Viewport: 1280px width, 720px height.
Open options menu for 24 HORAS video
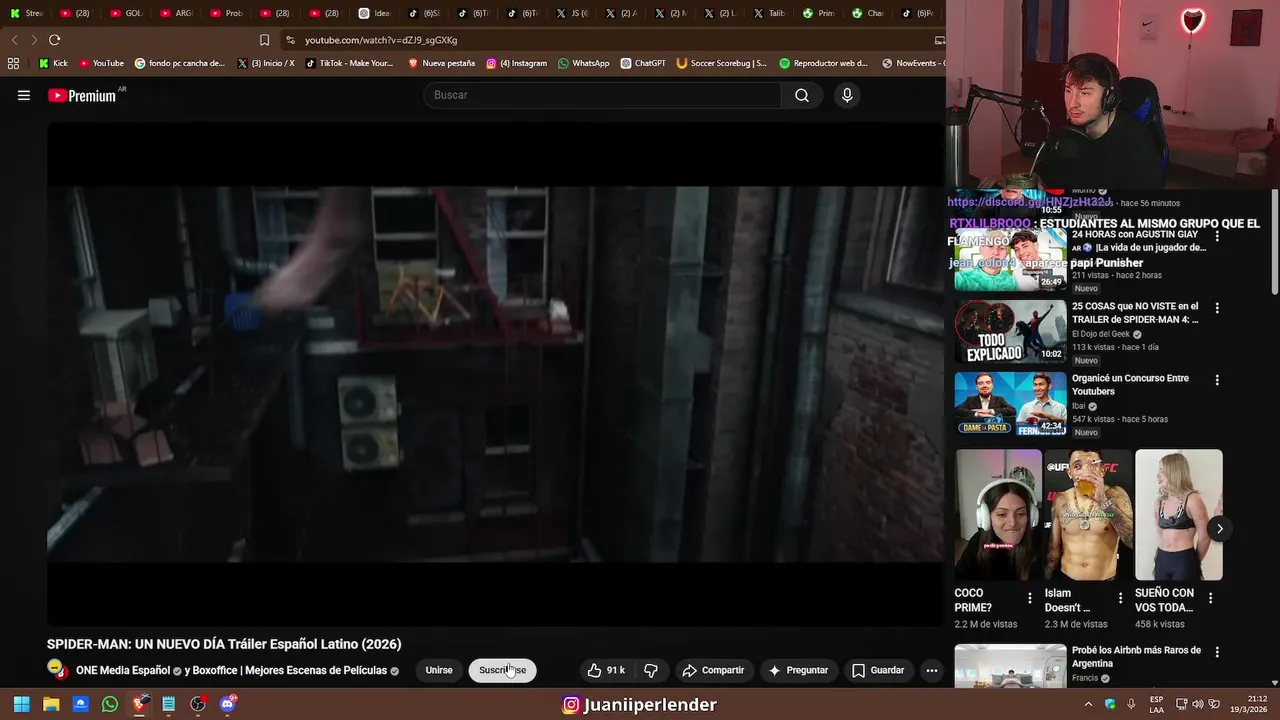point(1217,236)
